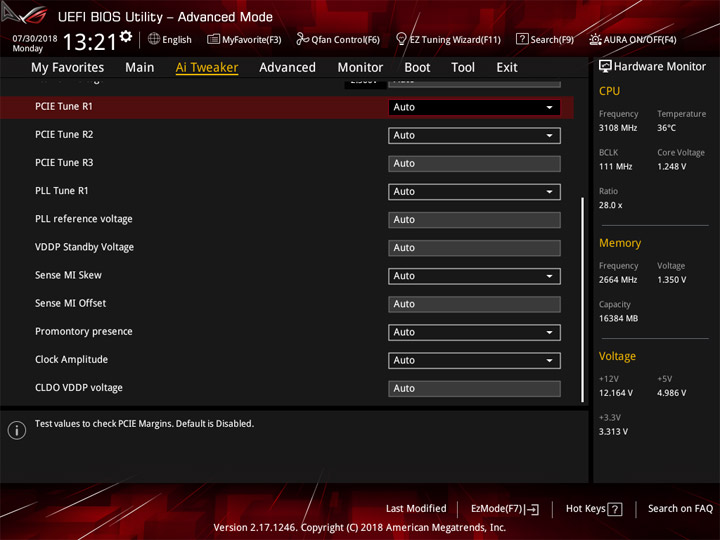Click the Hot Keys question mark icon
This screenshot has width=720, height=540.
(615, 509)
